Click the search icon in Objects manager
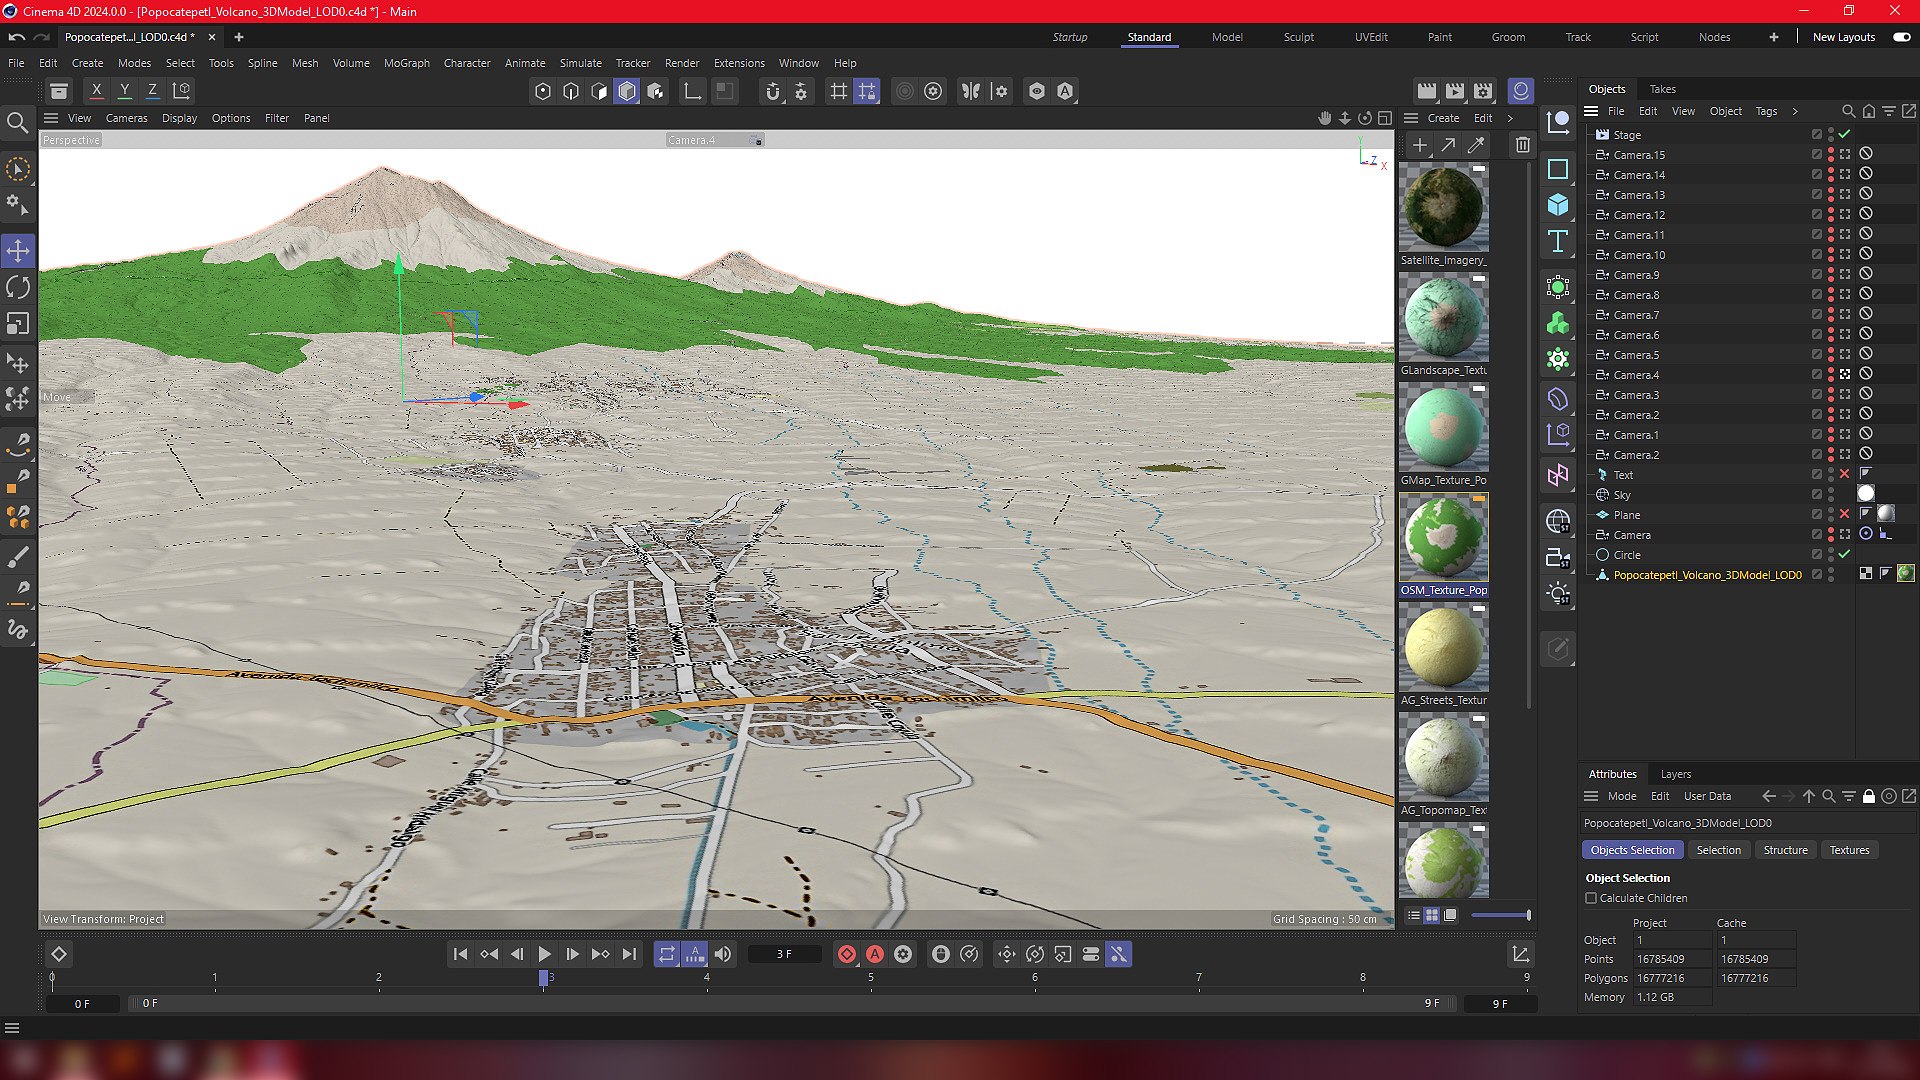This screenshot has width=1920, height=1080. [1848, 111]
